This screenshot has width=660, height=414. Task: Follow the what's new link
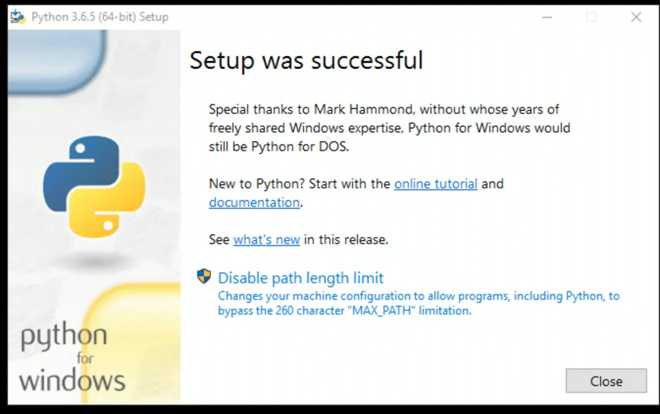(266, 240)
